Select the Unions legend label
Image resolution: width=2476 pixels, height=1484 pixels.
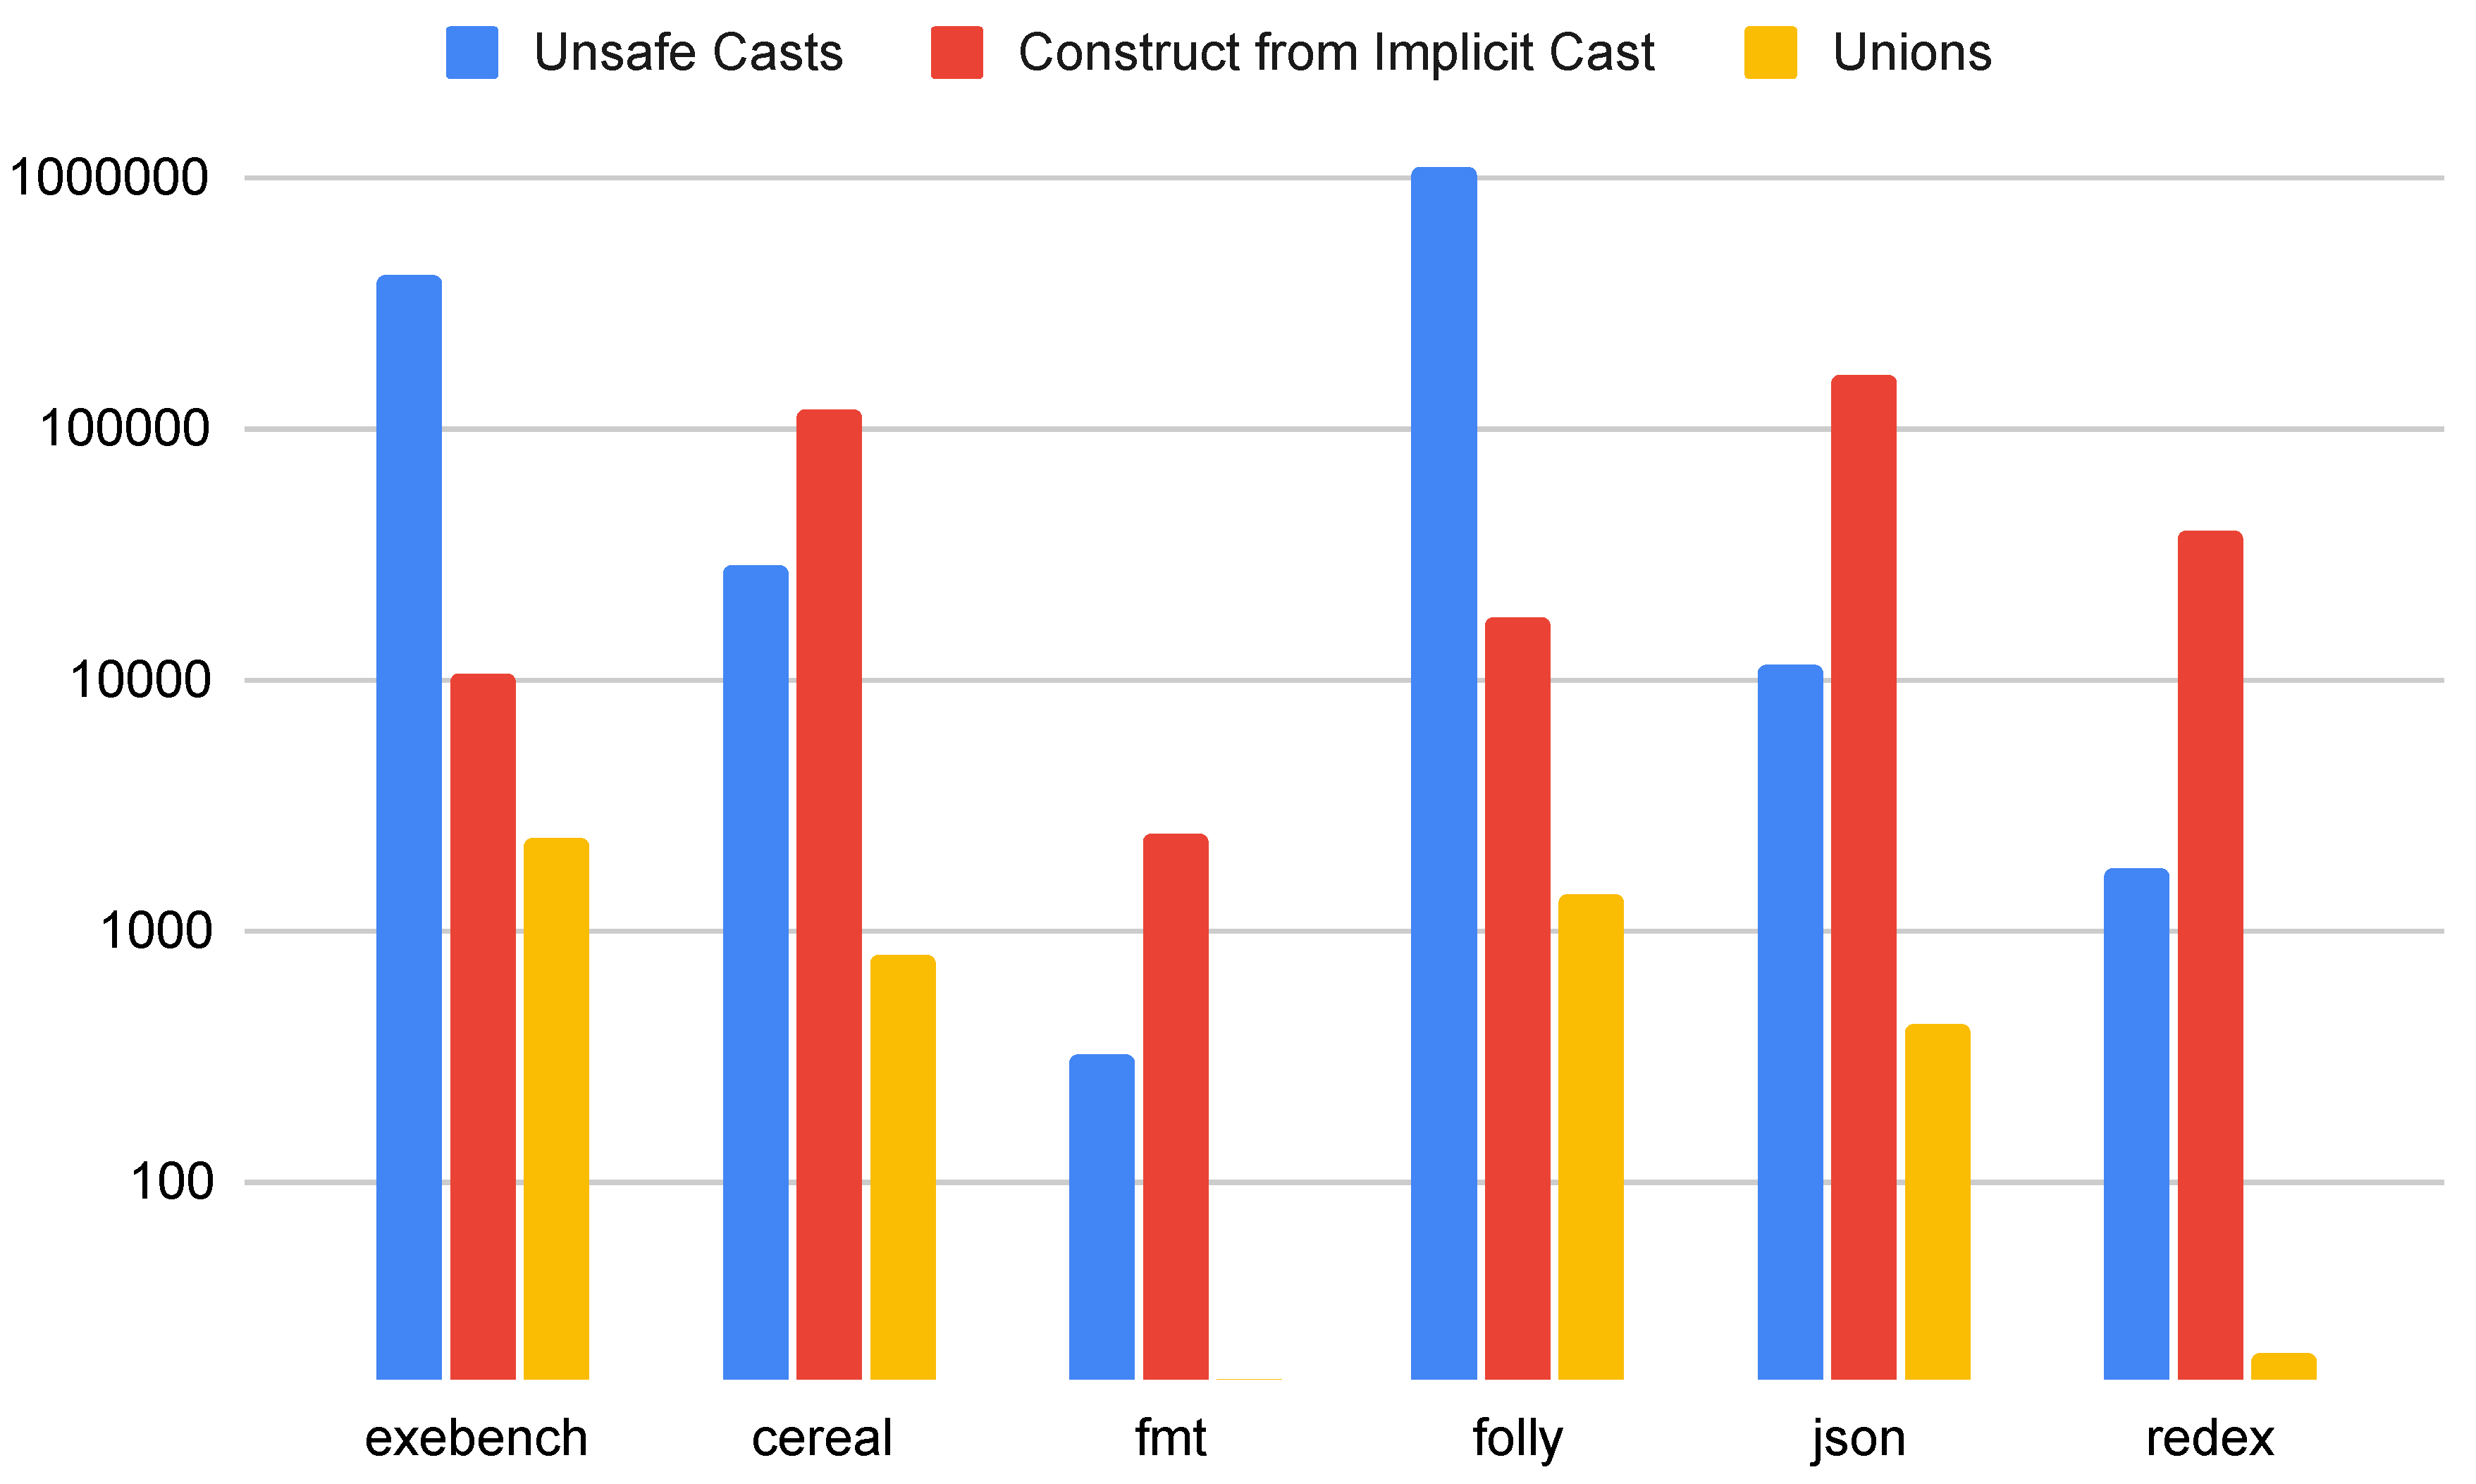[1911, 52]
